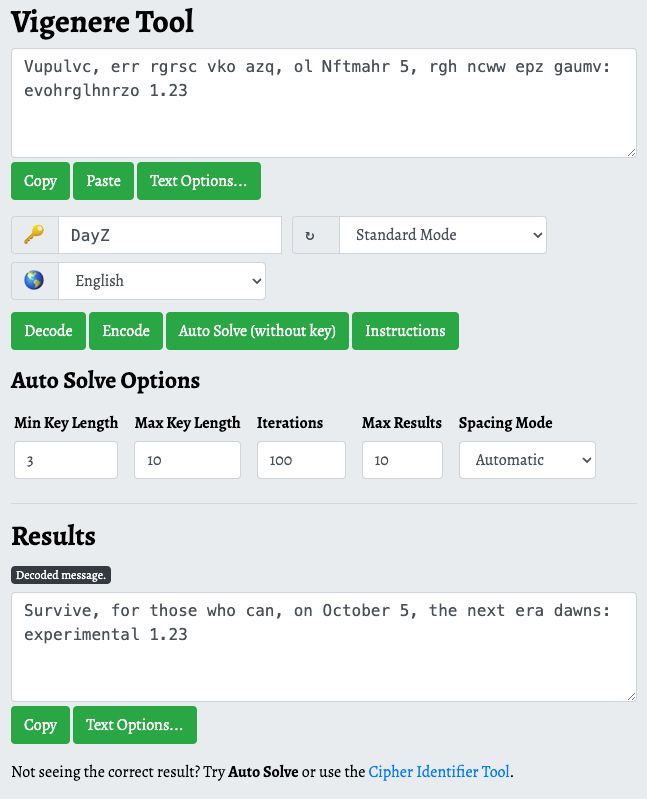Click the globe language icon
This screenshot has height=799, width=647.
[34, 281]
